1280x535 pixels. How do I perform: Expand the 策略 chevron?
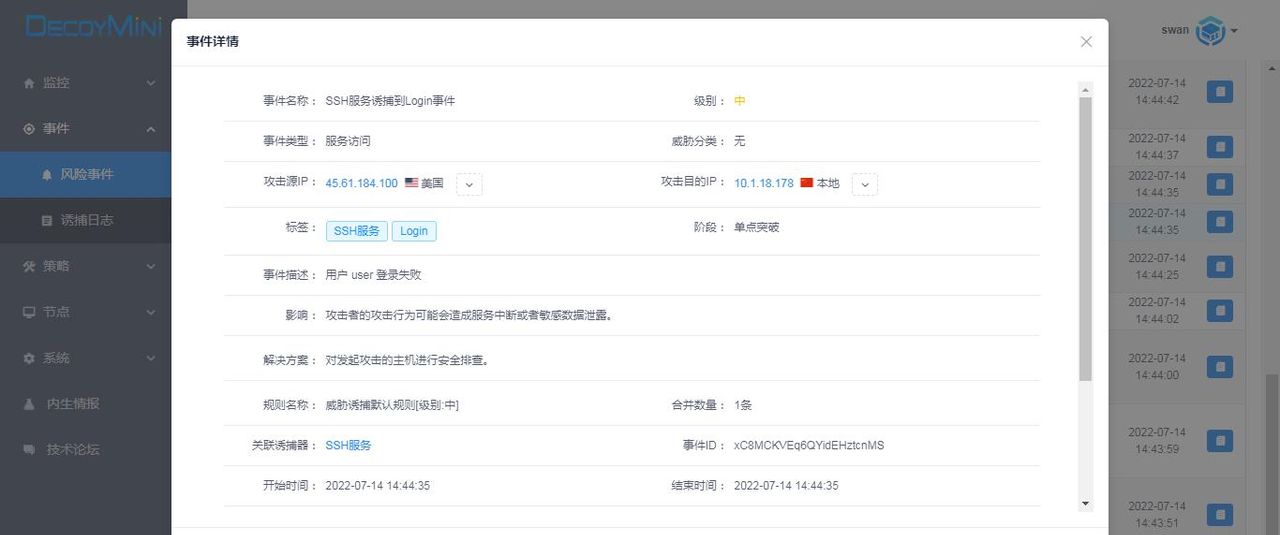[151, 266]
